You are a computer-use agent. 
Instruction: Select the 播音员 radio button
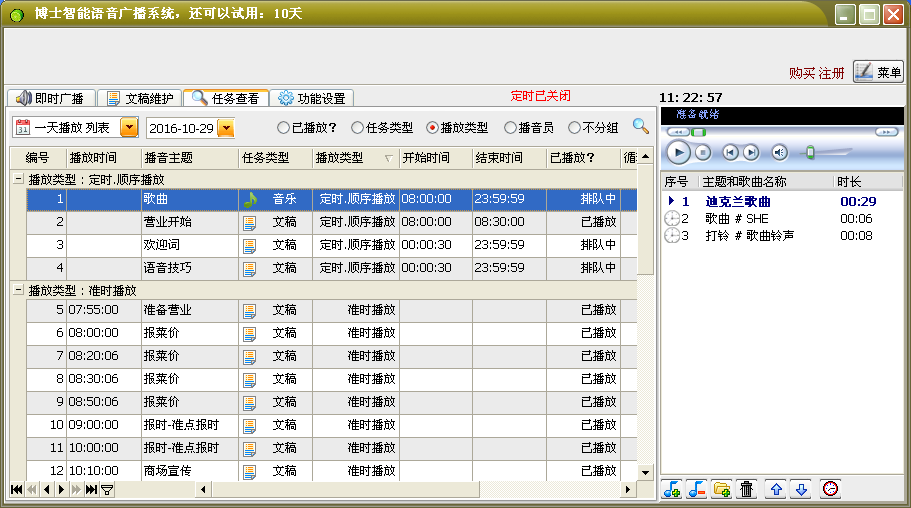click(510, 127)
